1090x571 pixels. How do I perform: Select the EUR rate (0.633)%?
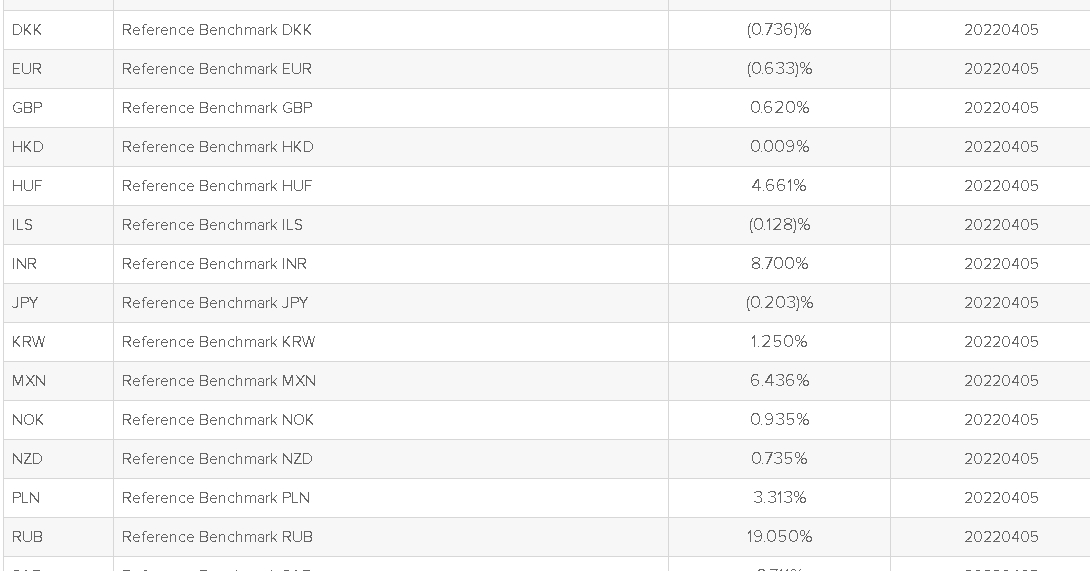779,69
